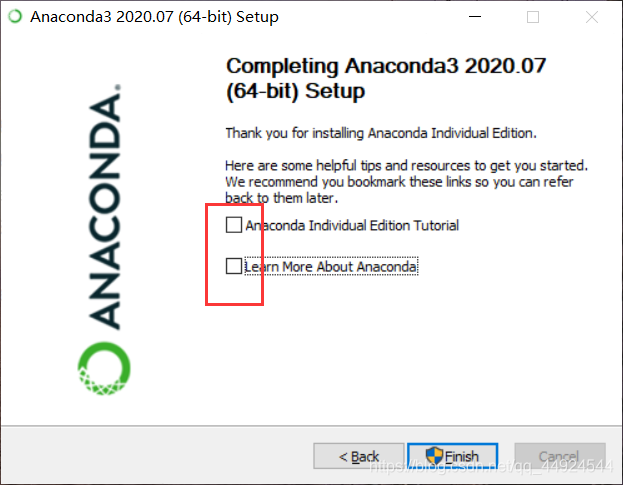The width and height of the screenshot is (623, 485).
Task: Minimize the Anaconda3 Setup window
Action: 475,17
